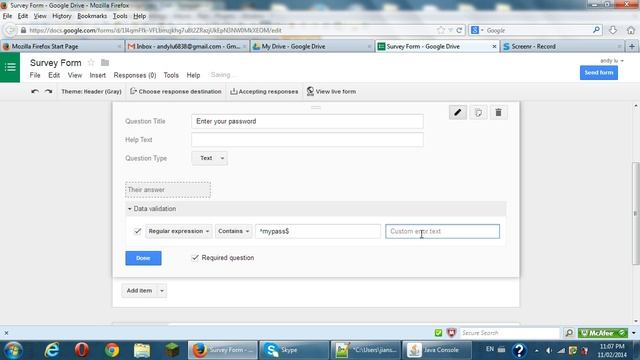Open the Regular expression validation dropdown

(179, 231)
